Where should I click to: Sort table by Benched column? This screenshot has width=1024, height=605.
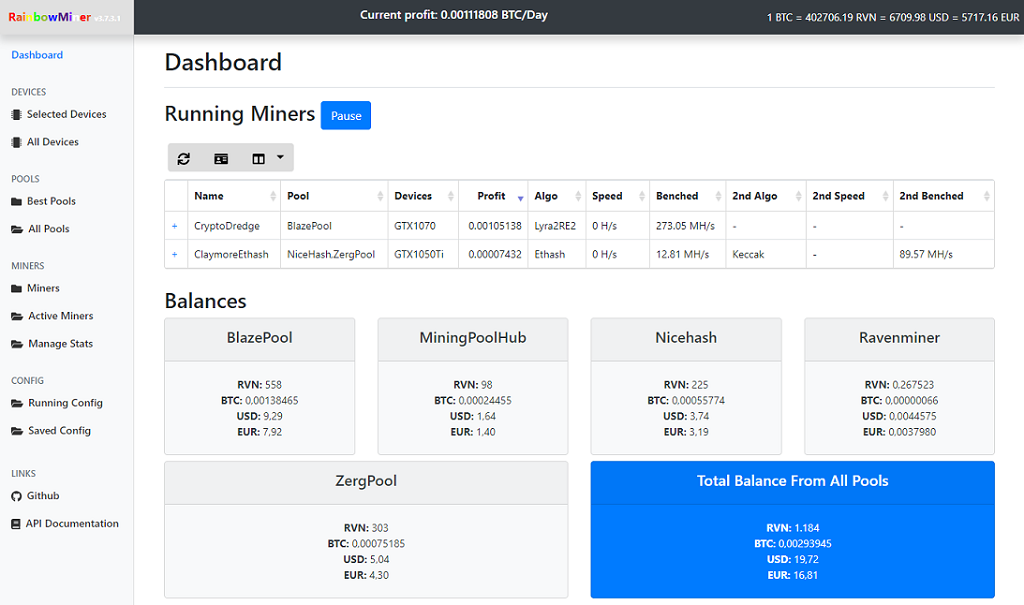click(687, 196)
